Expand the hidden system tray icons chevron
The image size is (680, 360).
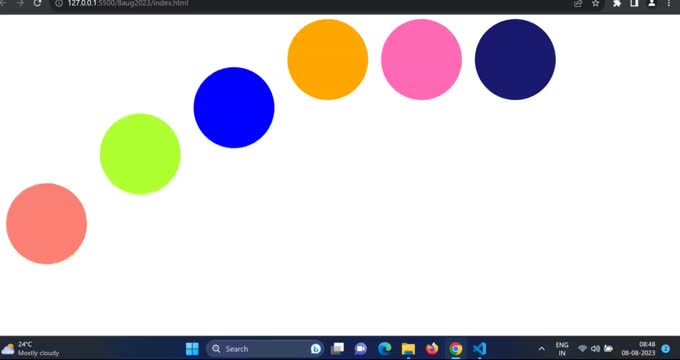click(541, 349)
